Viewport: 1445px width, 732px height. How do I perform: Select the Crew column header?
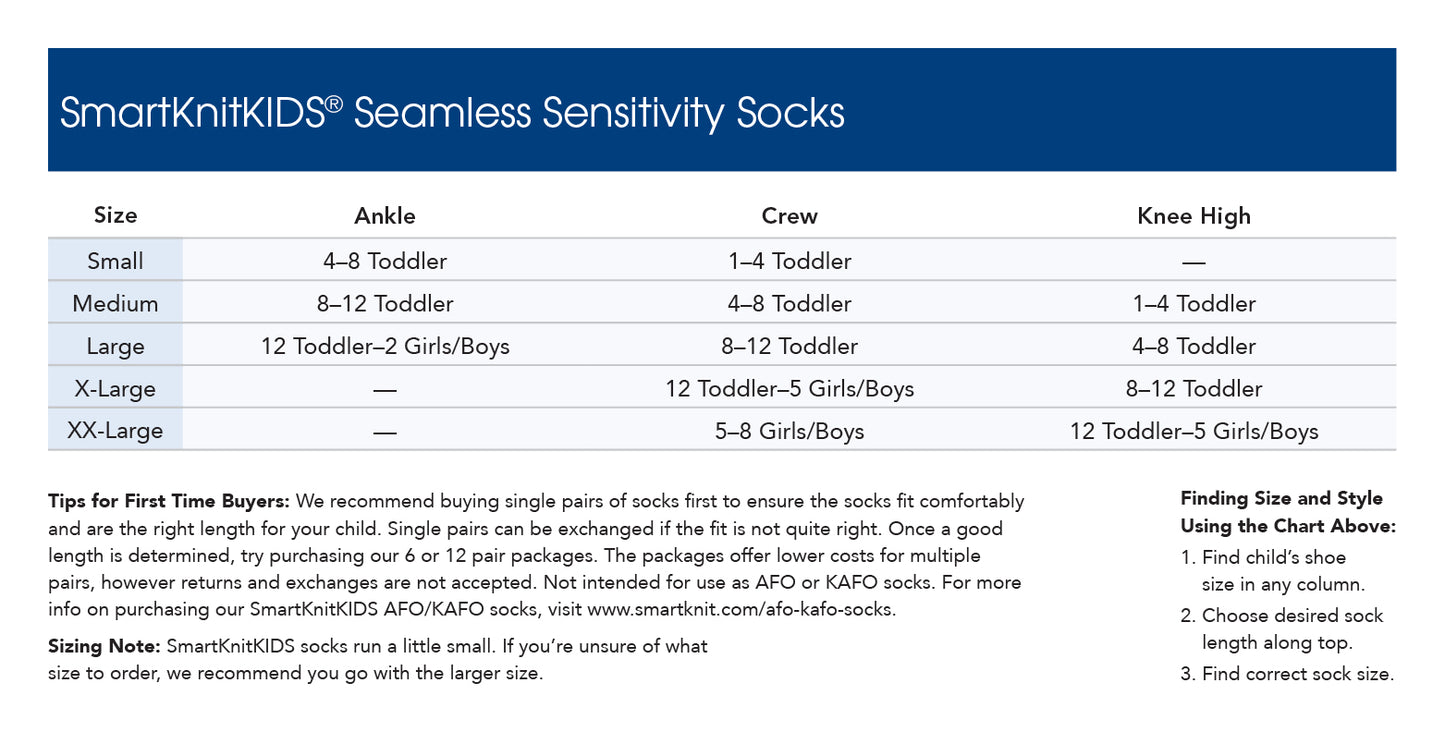789,216
